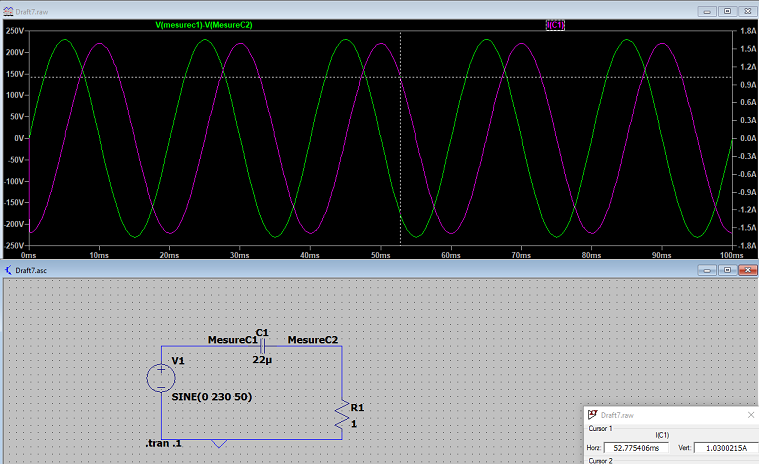
Task: Click the resistor R1 symbol
Action: (342, 412)
